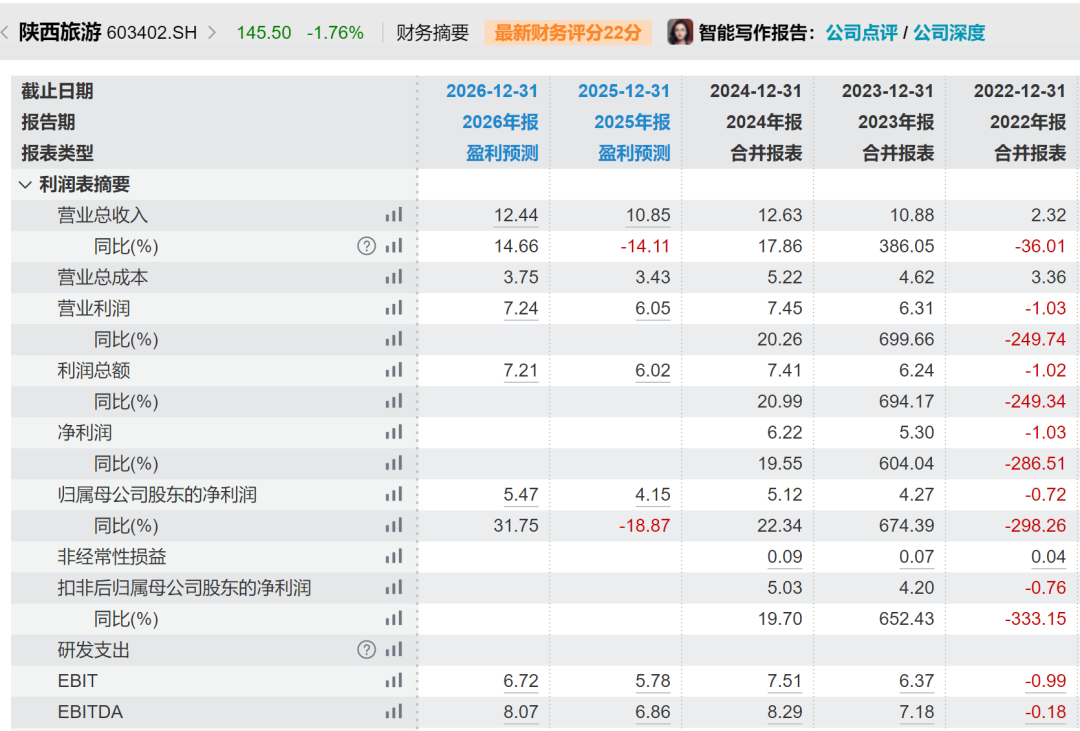This screenshot has width=1080, height=731.
Task: Open chart icon for 营业总收入 同比(%) row
Action: (394, 246)
